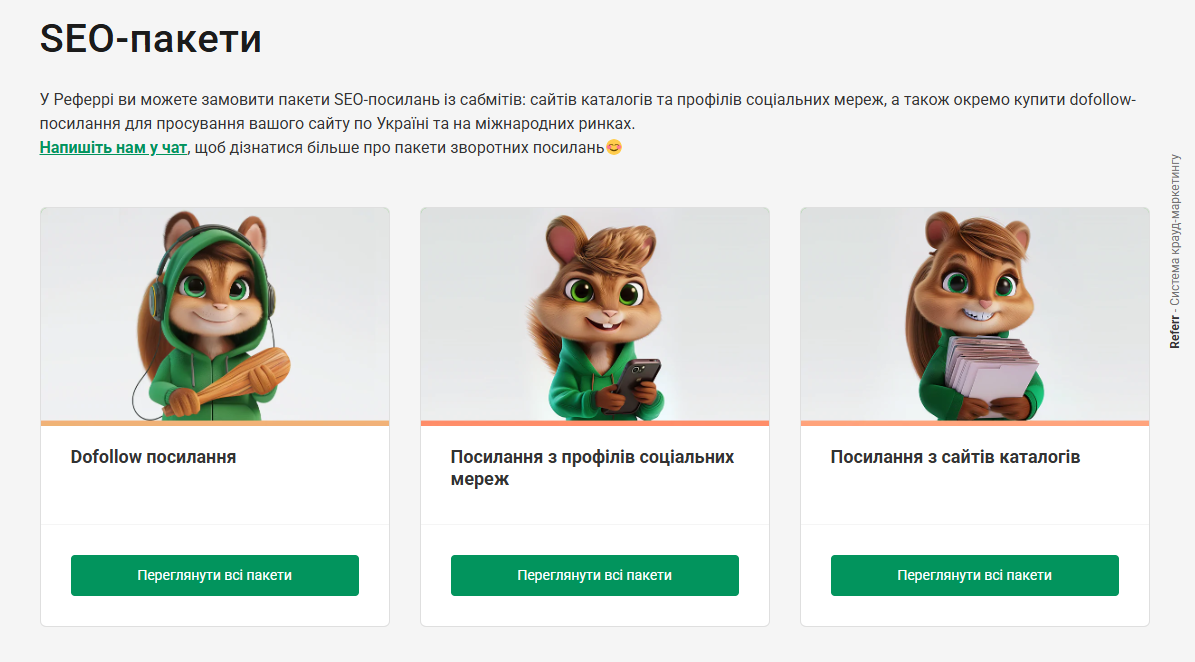Select the "Посилання з профілів соціальних мереж" title
The width and height of the screenshot is (1195, 662).
(x=591, y=466)
